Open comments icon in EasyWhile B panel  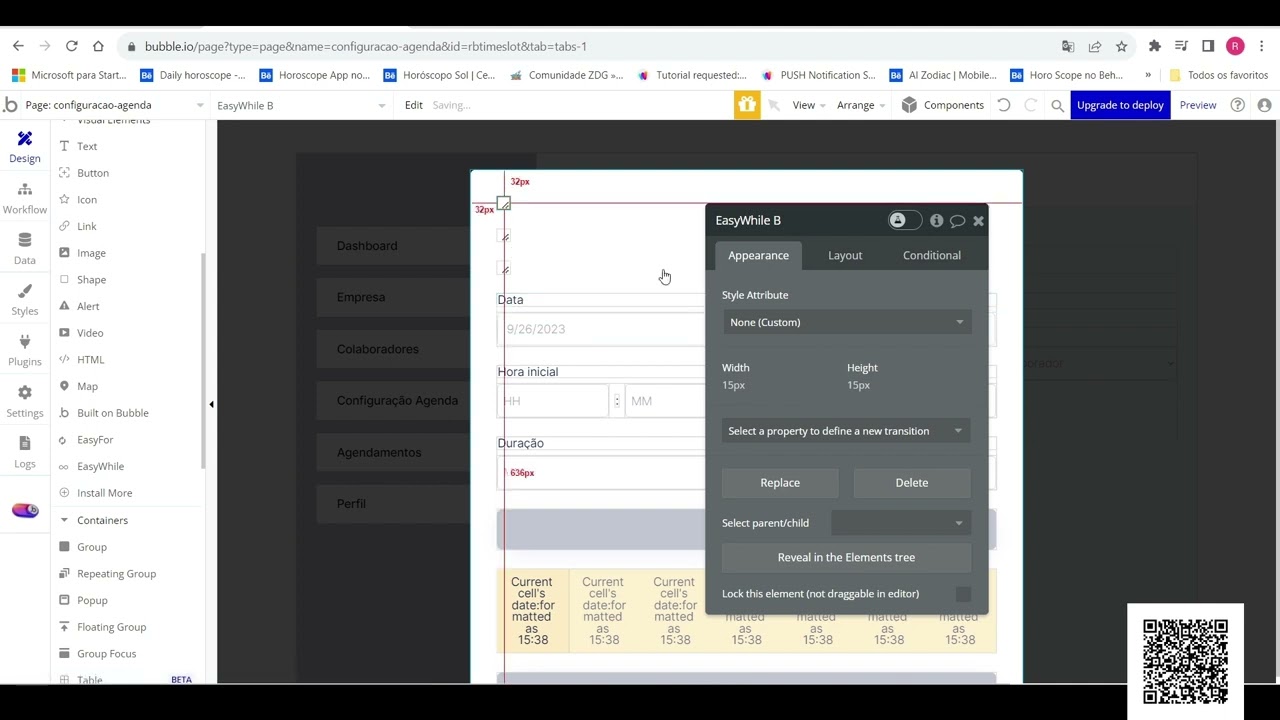click(x=957, y=221)
